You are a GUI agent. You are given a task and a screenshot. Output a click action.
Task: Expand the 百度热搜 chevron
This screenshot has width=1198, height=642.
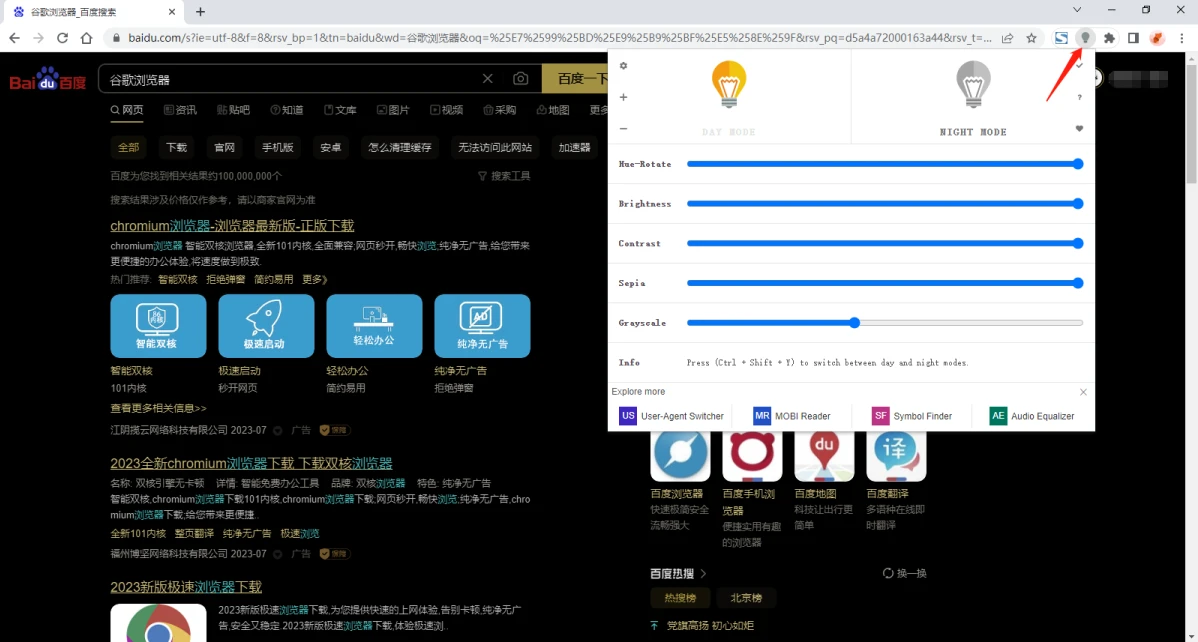[703, 573]
